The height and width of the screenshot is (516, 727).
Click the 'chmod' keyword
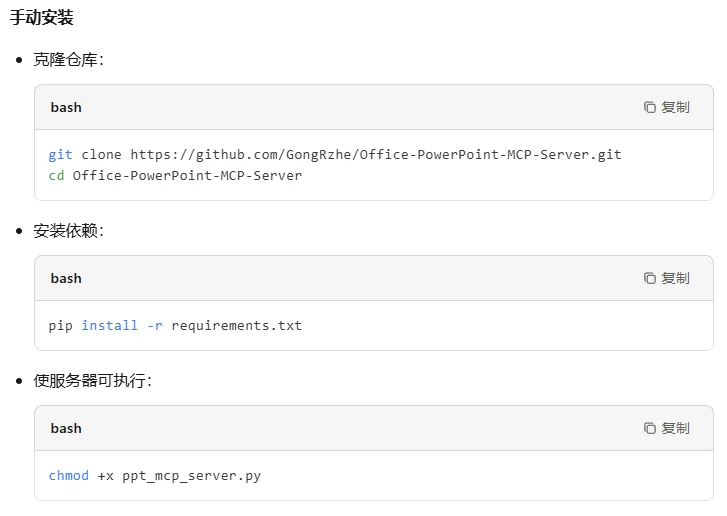(x=68, y=476)
